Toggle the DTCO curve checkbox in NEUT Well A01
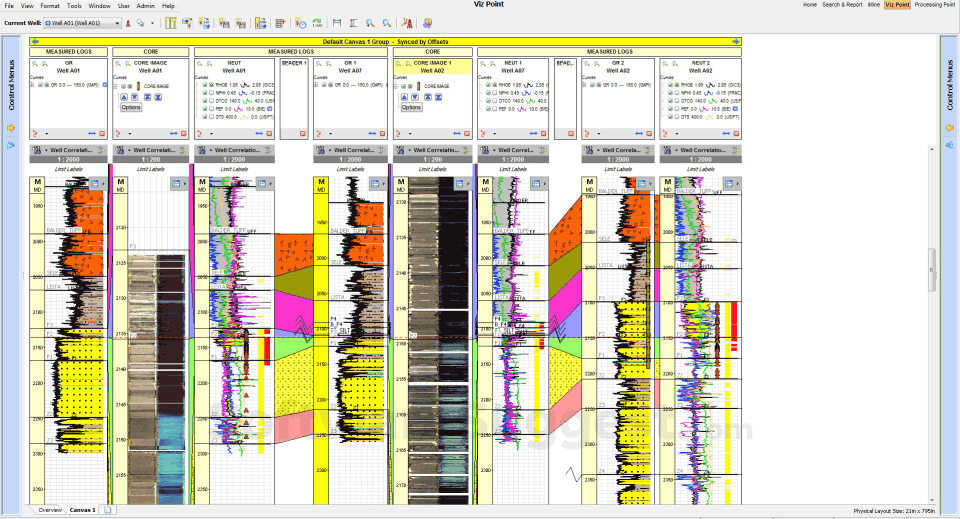Screen dimensions: 960x519 [x=207, y=101]
